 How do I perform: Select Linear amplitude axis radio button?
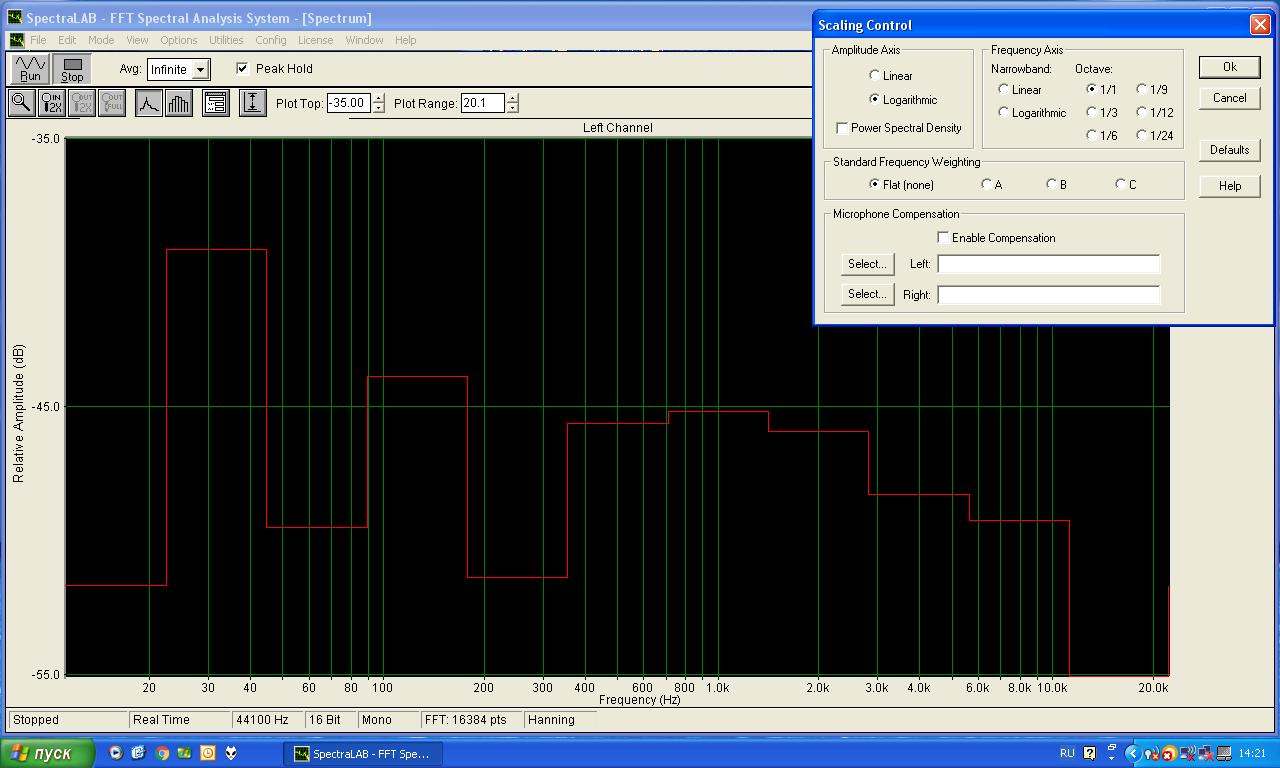click(875, 76)
